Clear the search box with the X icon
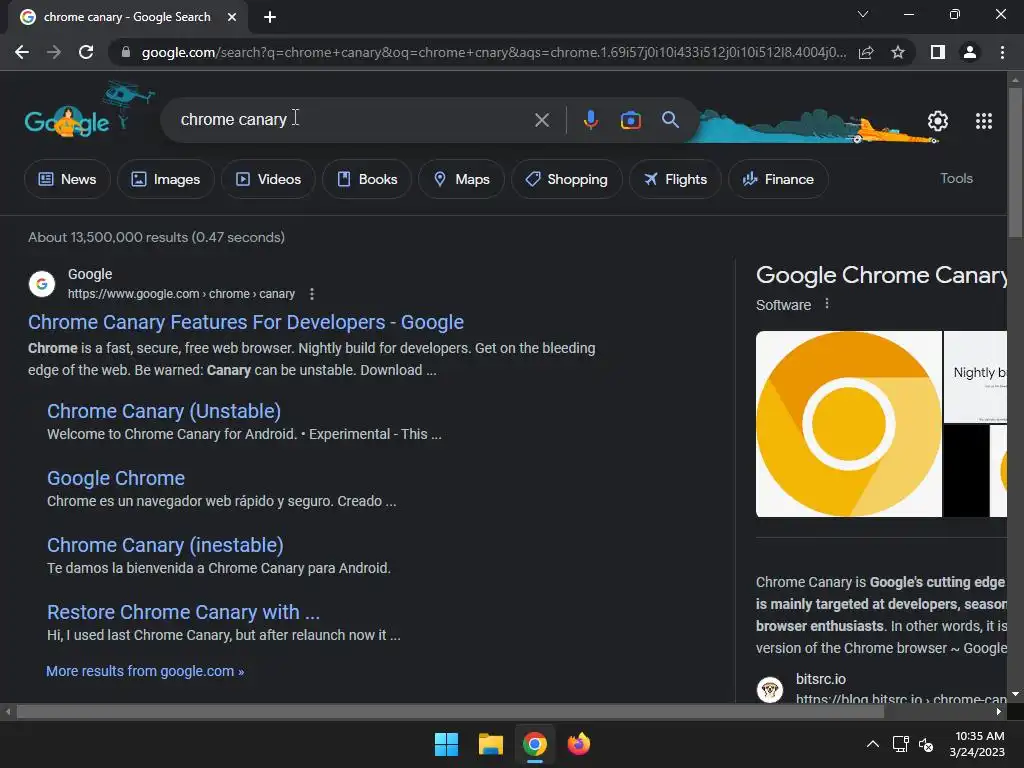Image resolution: width=1024 pixels, height=768 pixels. (x=541, y=120)
